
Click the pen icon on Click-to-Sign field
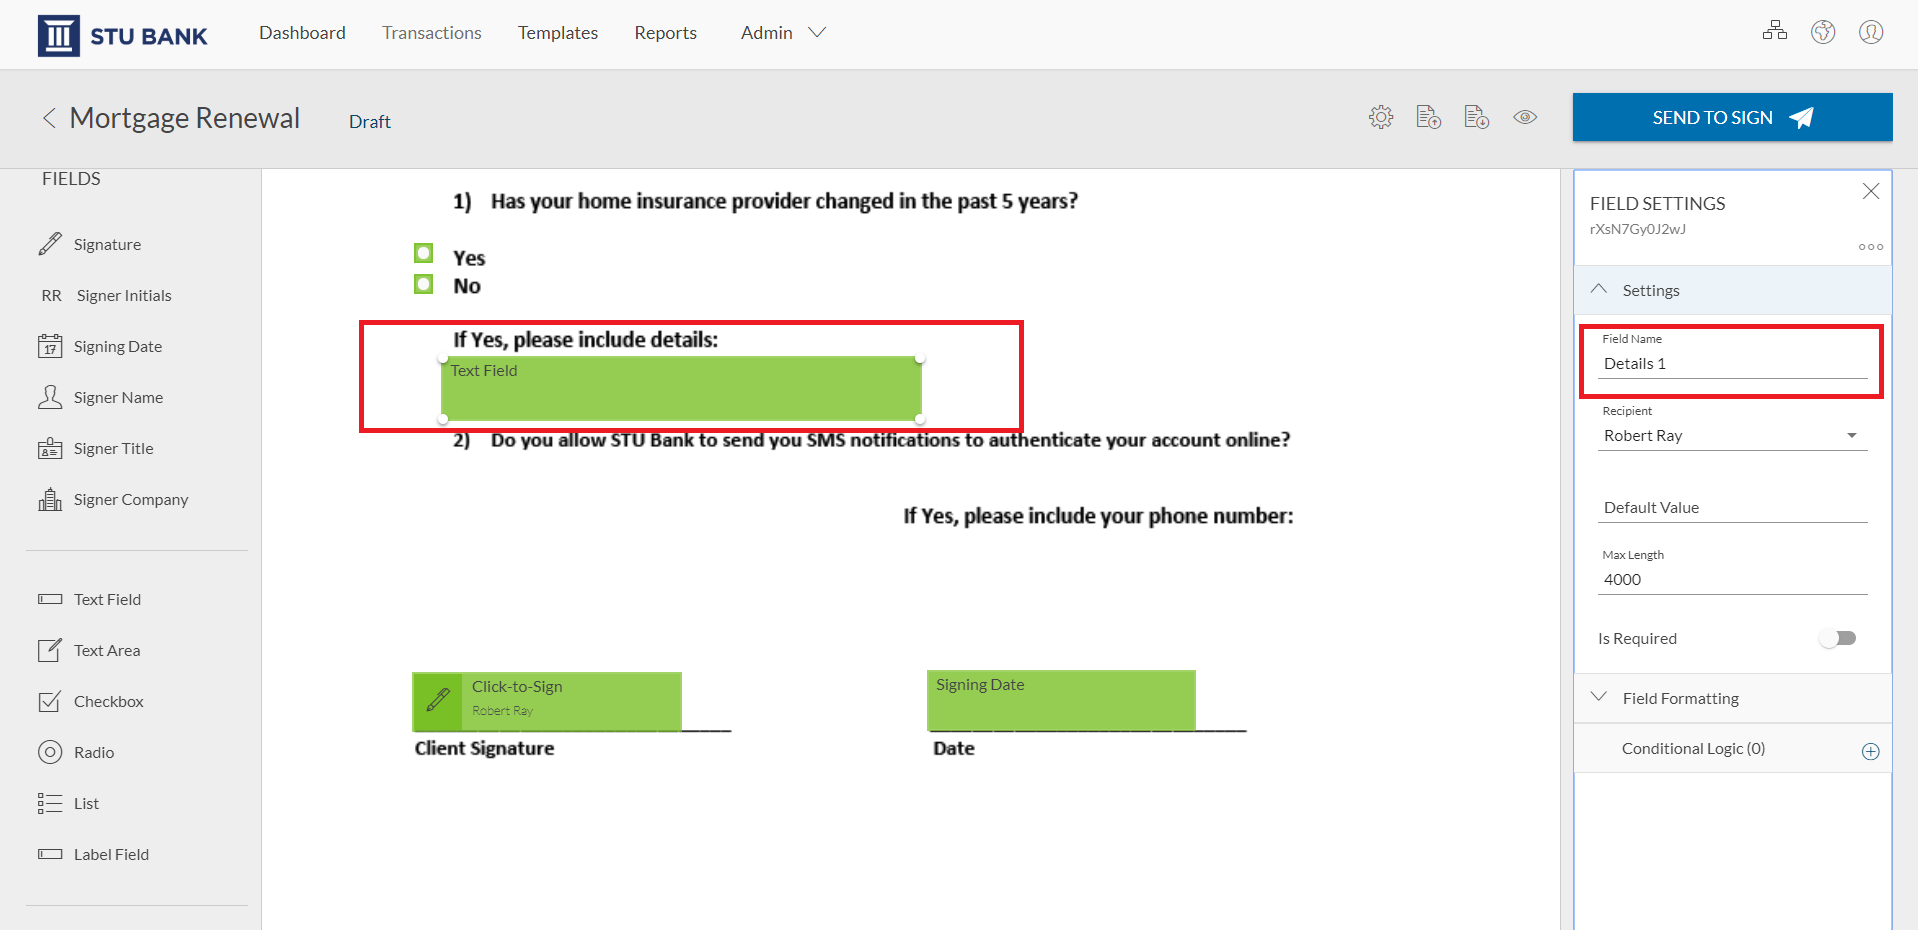[x=437, y=701]
